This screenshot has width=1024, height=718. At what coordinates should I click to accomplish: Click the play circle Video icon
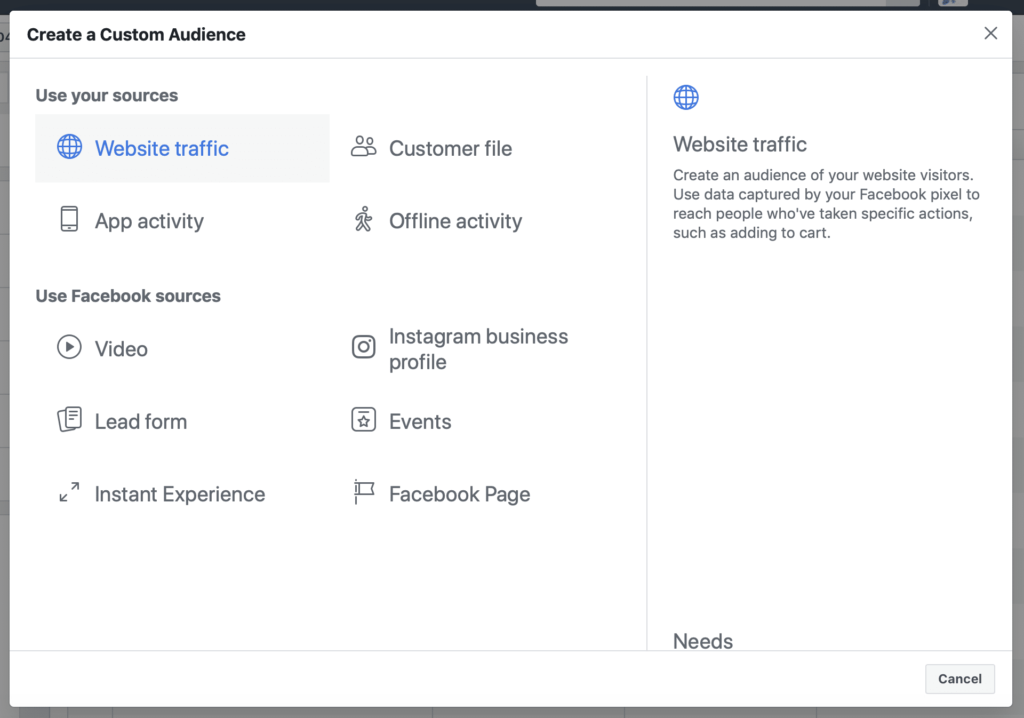pos(69,348)
